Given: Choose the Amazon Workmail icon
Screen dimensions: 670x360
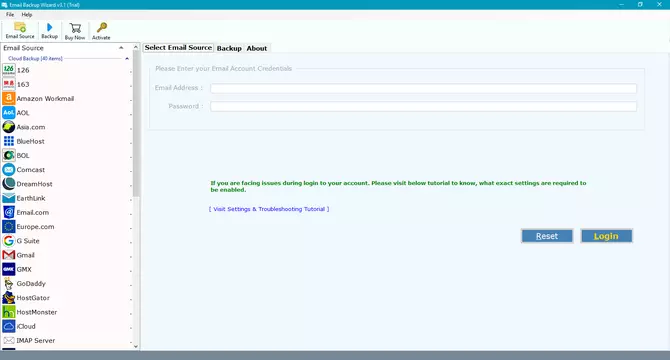Looking at the screenshot, I should click(x=9, y=98).
